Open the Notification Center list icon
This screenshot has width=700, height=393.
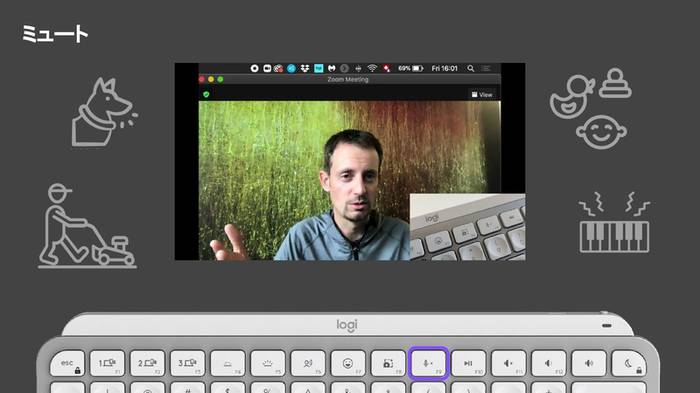[486, 68]
